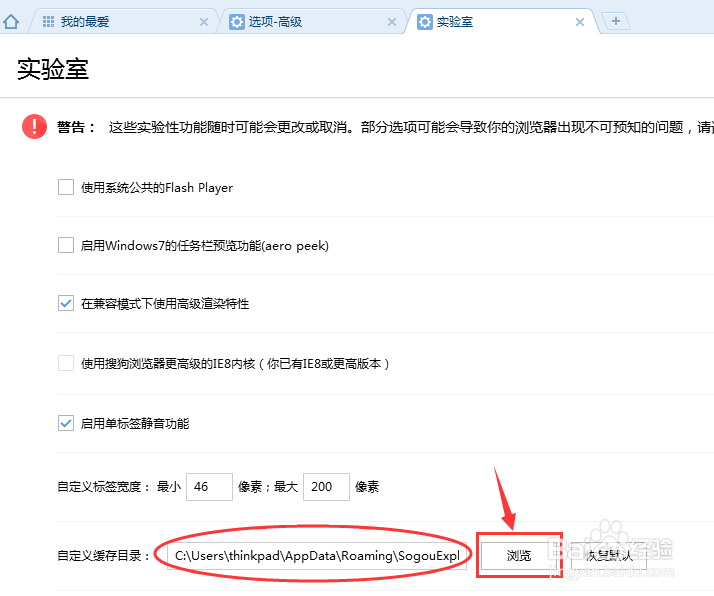Click the 警告： label text

click(x=76, y=127)
